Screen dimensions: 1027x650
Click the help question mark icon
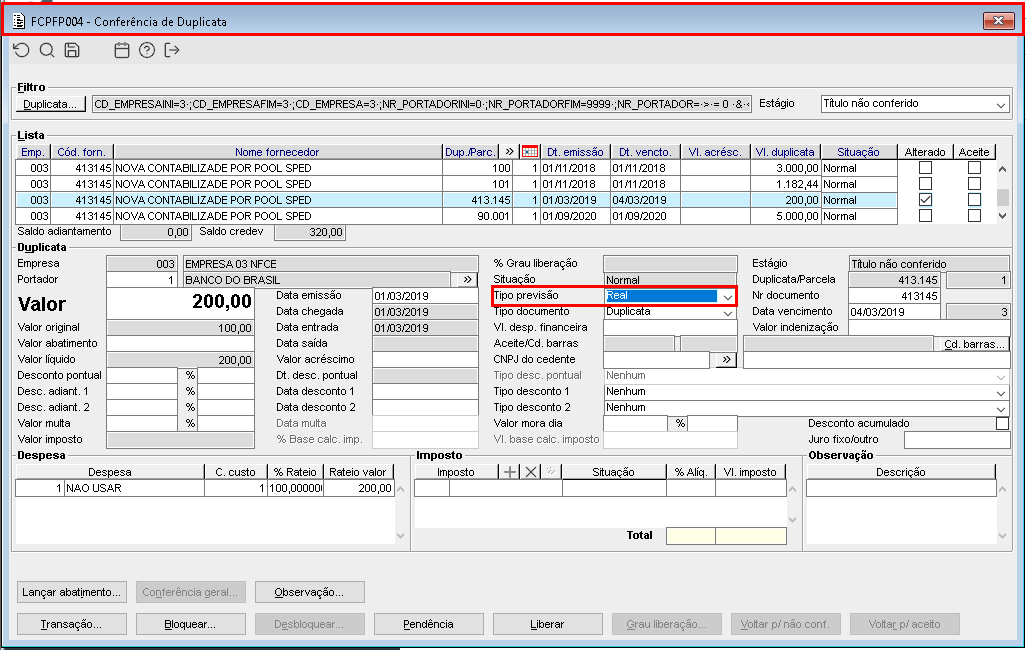pos(147,50)
